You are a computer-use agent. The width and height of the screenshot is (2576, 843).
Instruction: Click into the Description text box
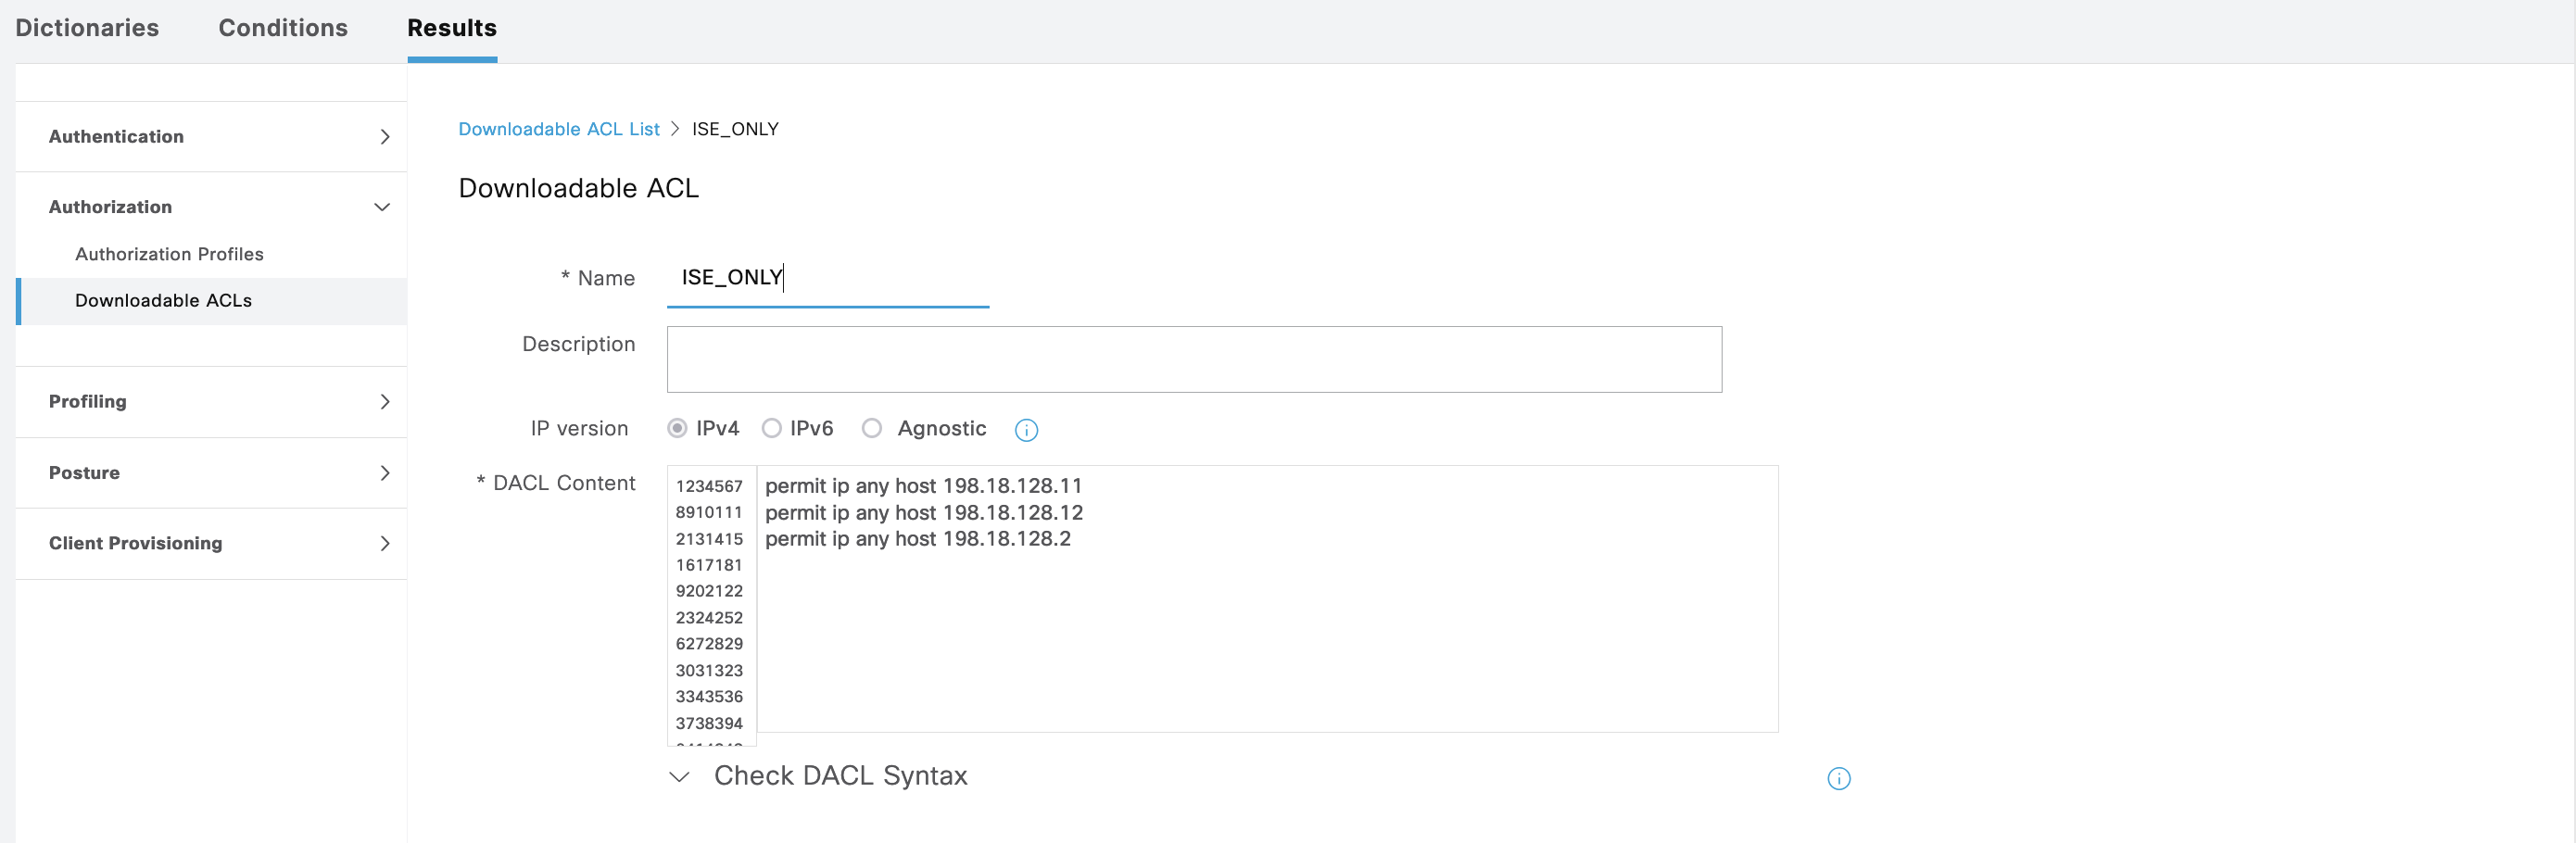(x=1193, y=359)
